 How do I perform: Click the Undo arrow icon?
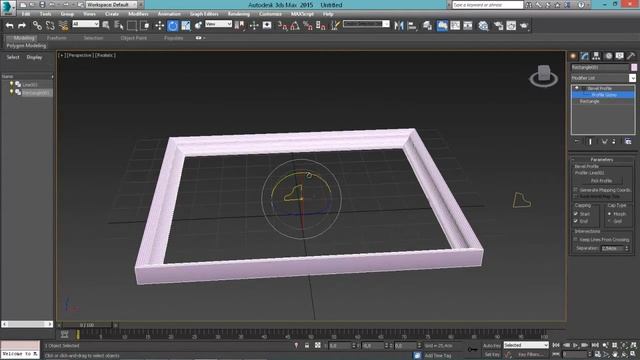tap(9, 26)
